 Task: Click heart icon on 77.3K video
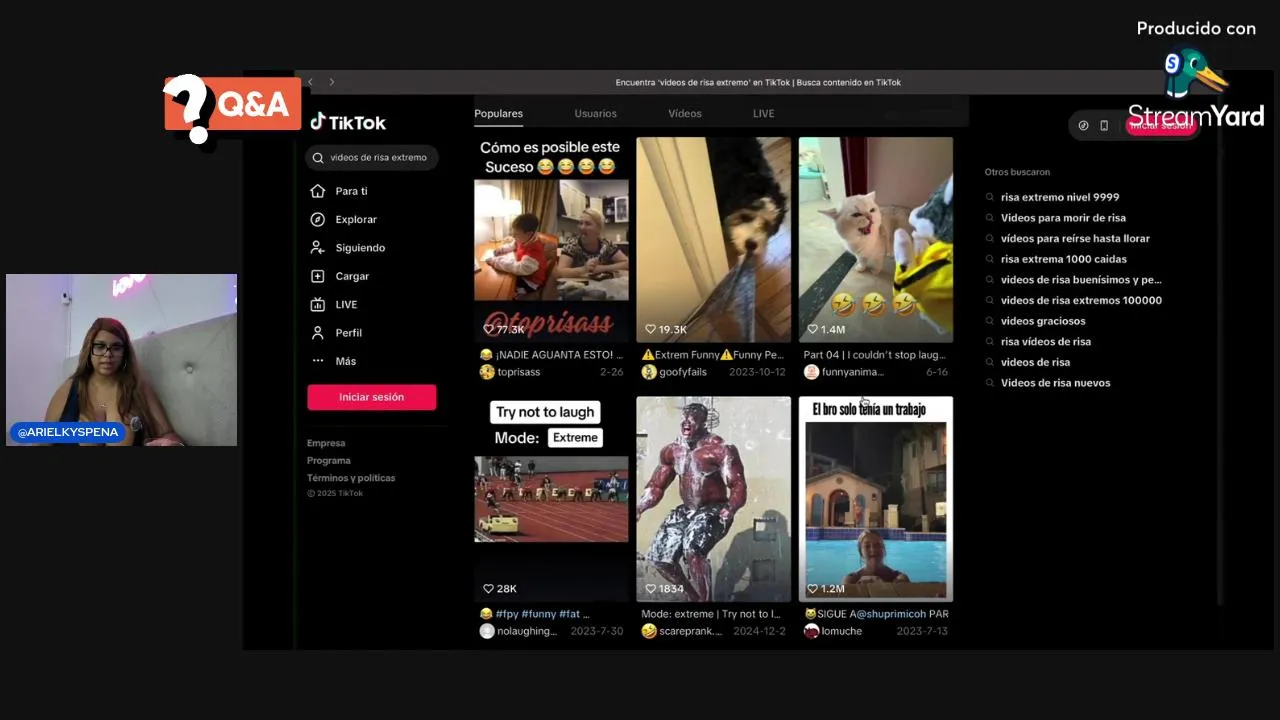pyautogui.click(x=489, y=329)
